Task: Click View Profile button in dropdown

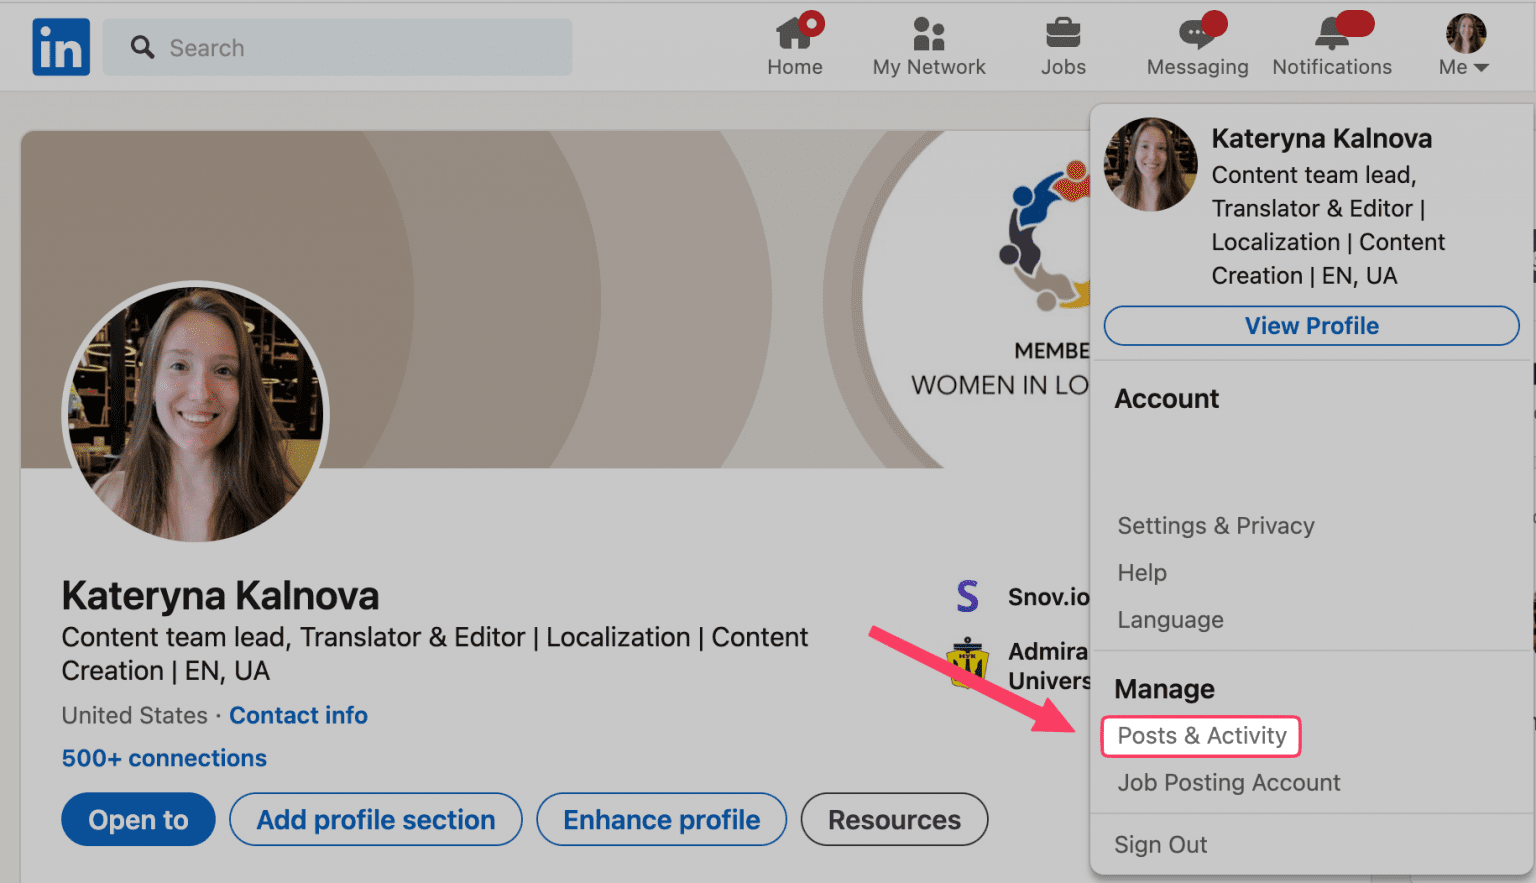Action: click(1311, 326)
